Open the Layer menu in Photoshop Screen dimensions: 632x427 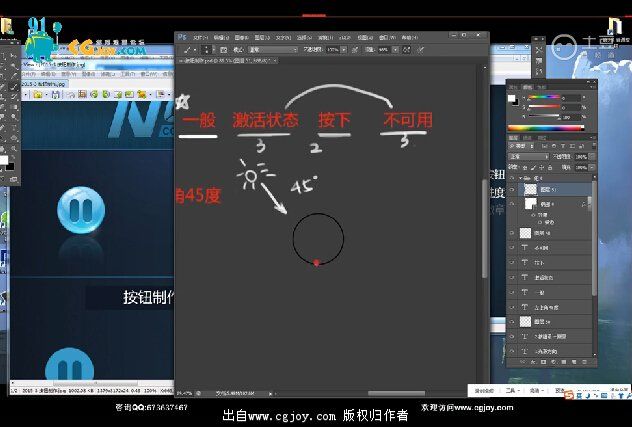pyautogui.click(x=262, y=37)
